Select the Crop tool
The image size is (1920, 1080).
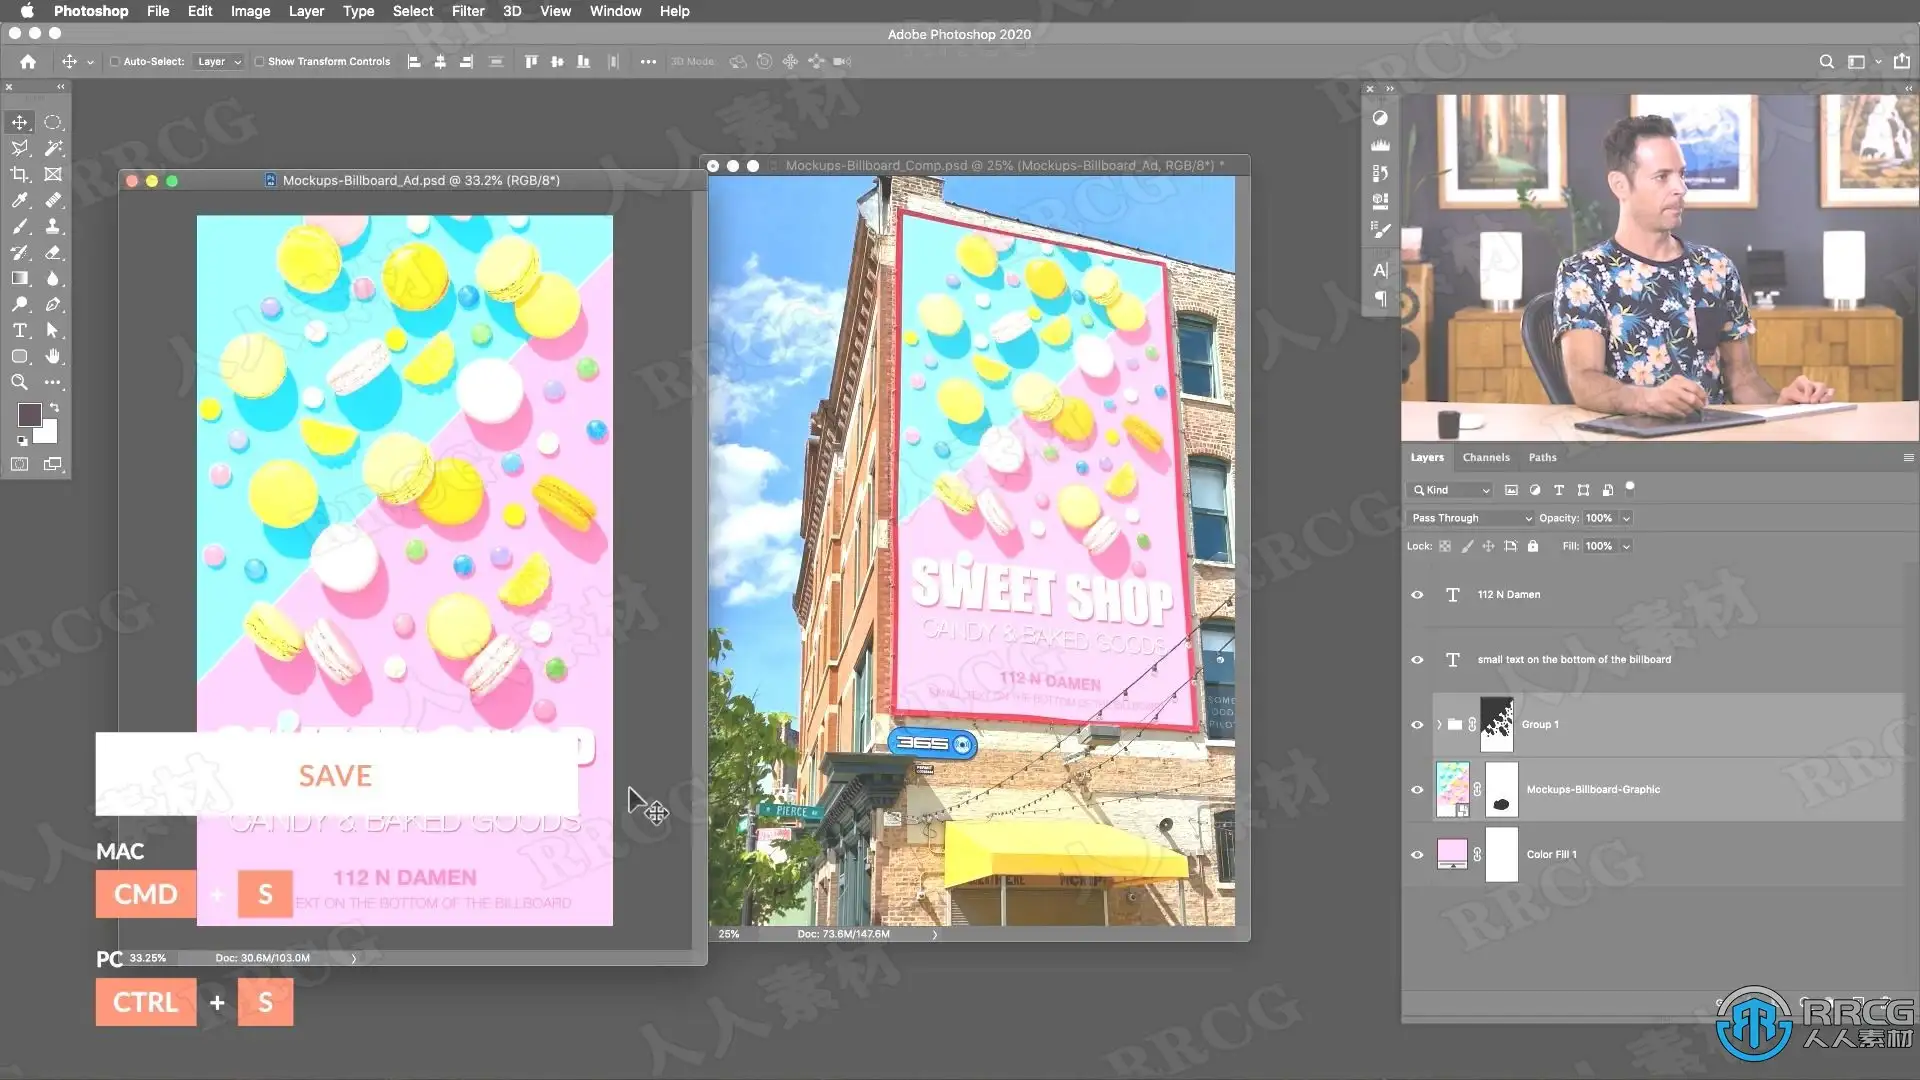(x=19, y=174)
